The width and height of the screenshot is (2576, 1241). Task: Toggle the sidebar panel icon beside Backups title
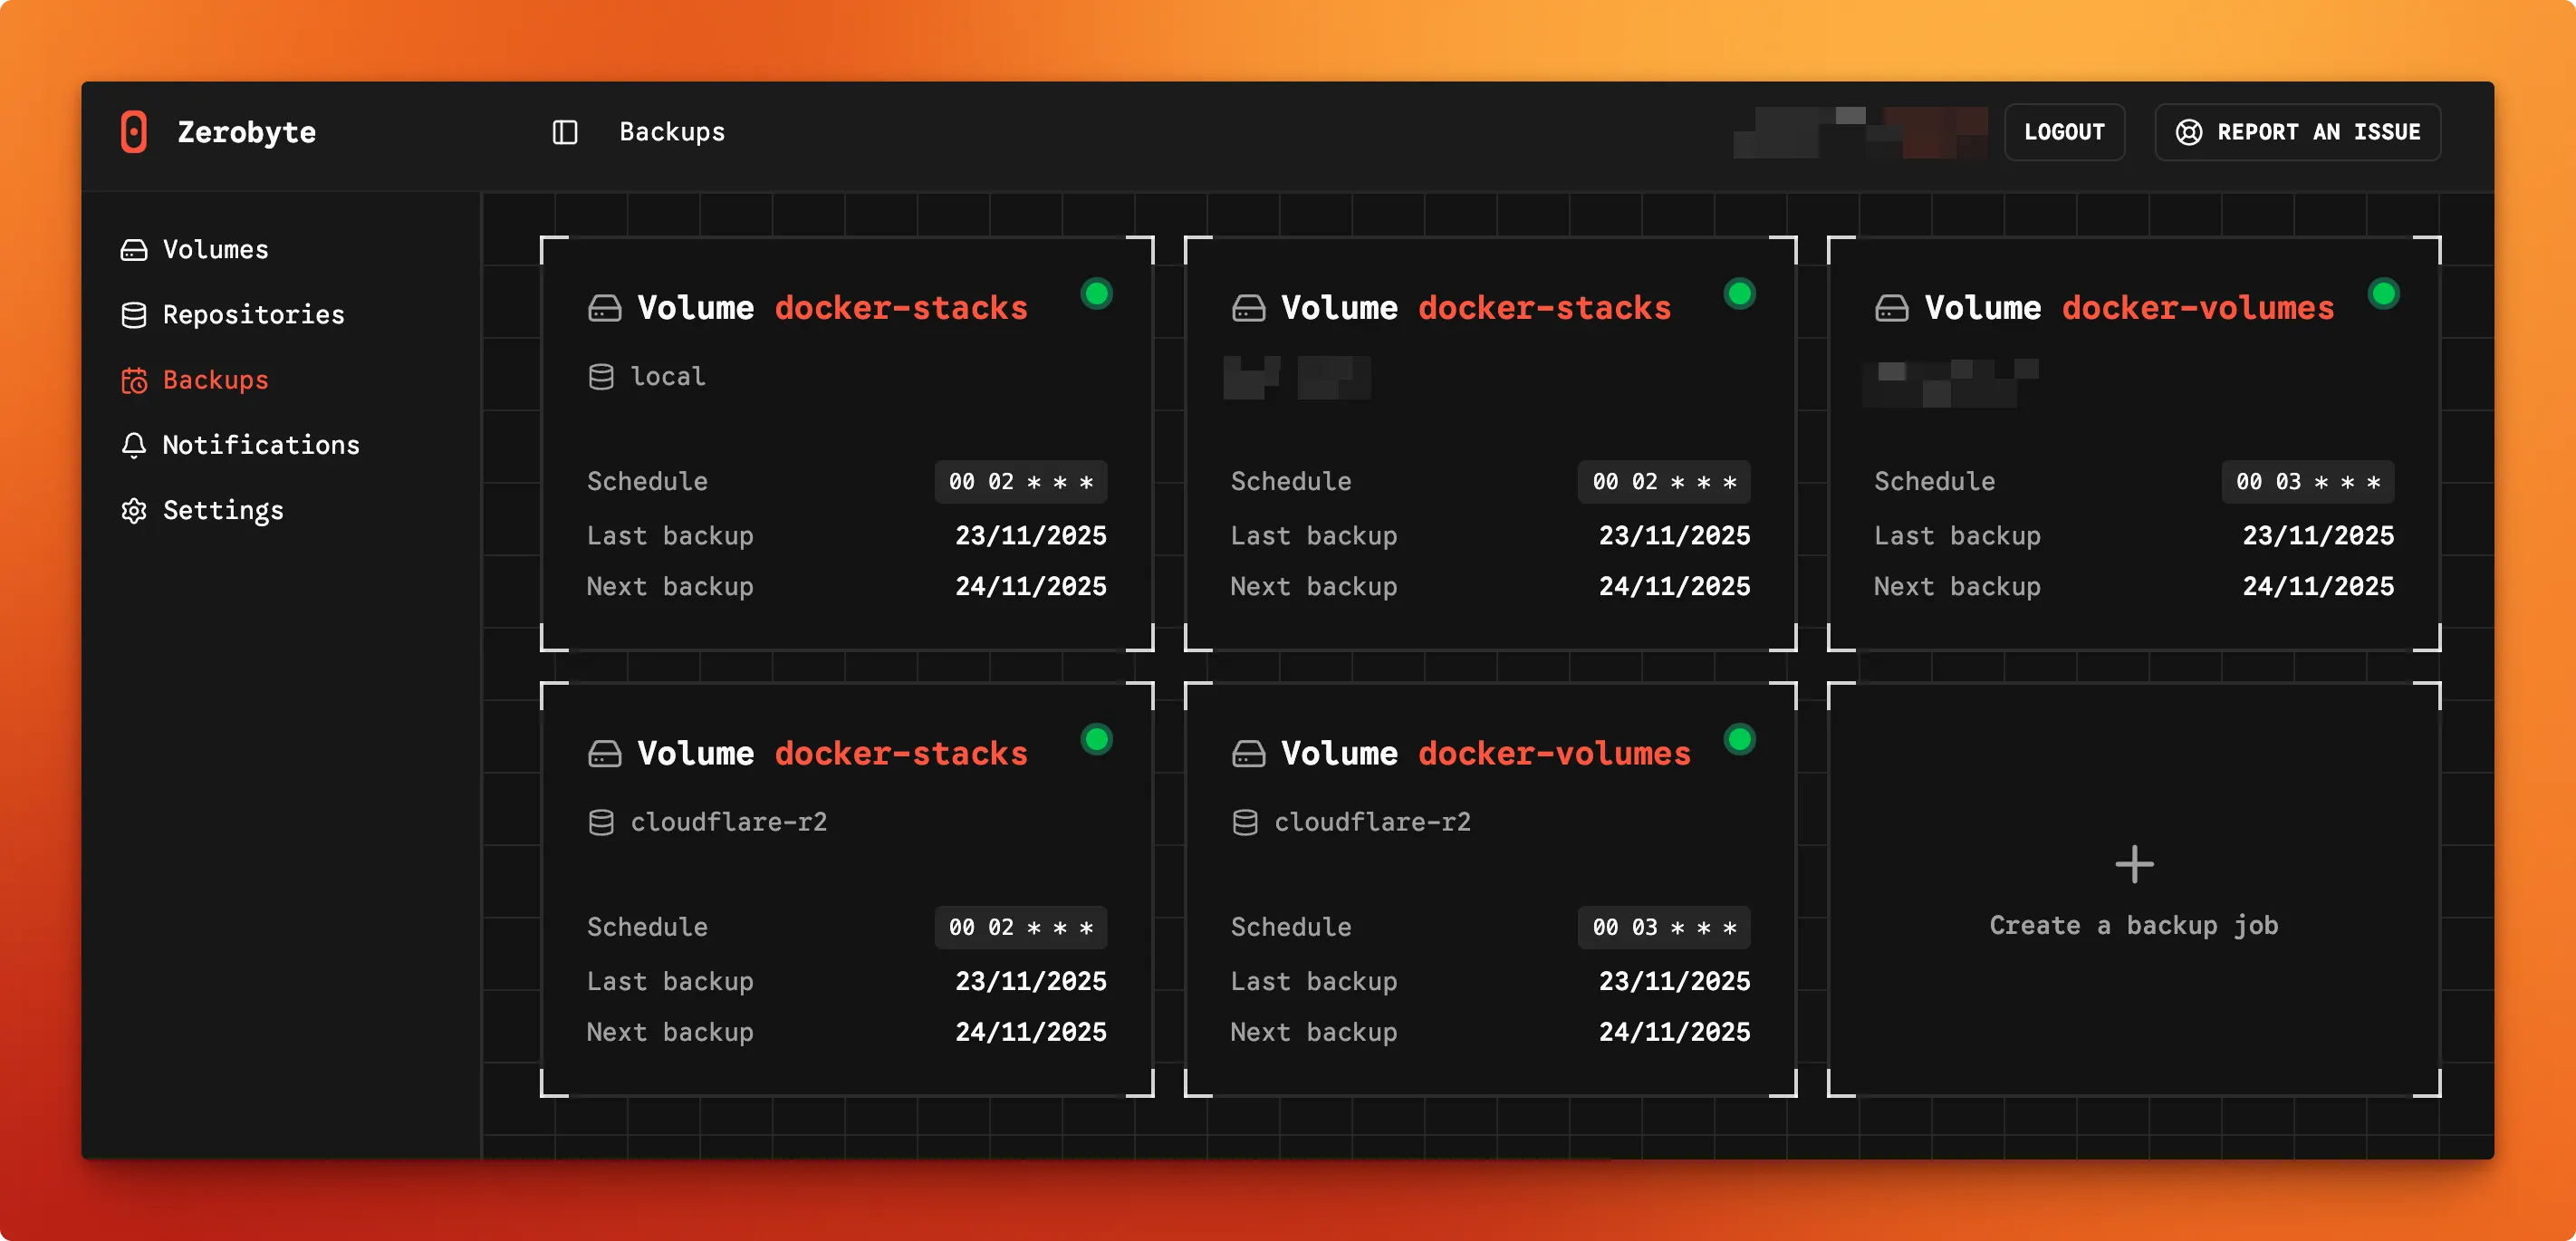564,131
